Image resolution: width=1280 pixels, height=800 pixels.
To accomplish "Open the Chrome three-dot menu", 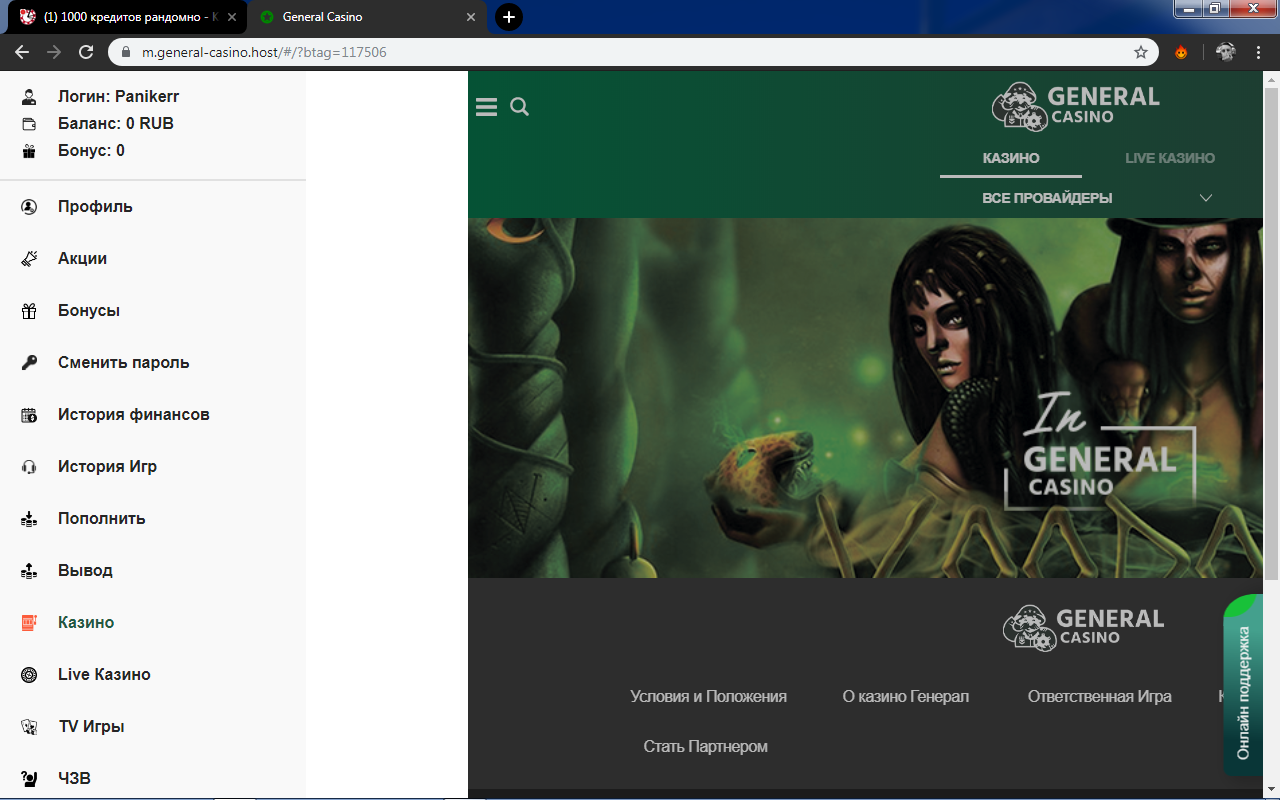I will 1258,52.
